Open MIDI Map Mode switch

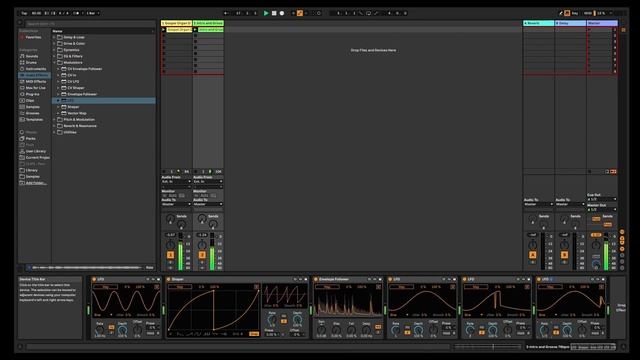[x=588, y=13]
